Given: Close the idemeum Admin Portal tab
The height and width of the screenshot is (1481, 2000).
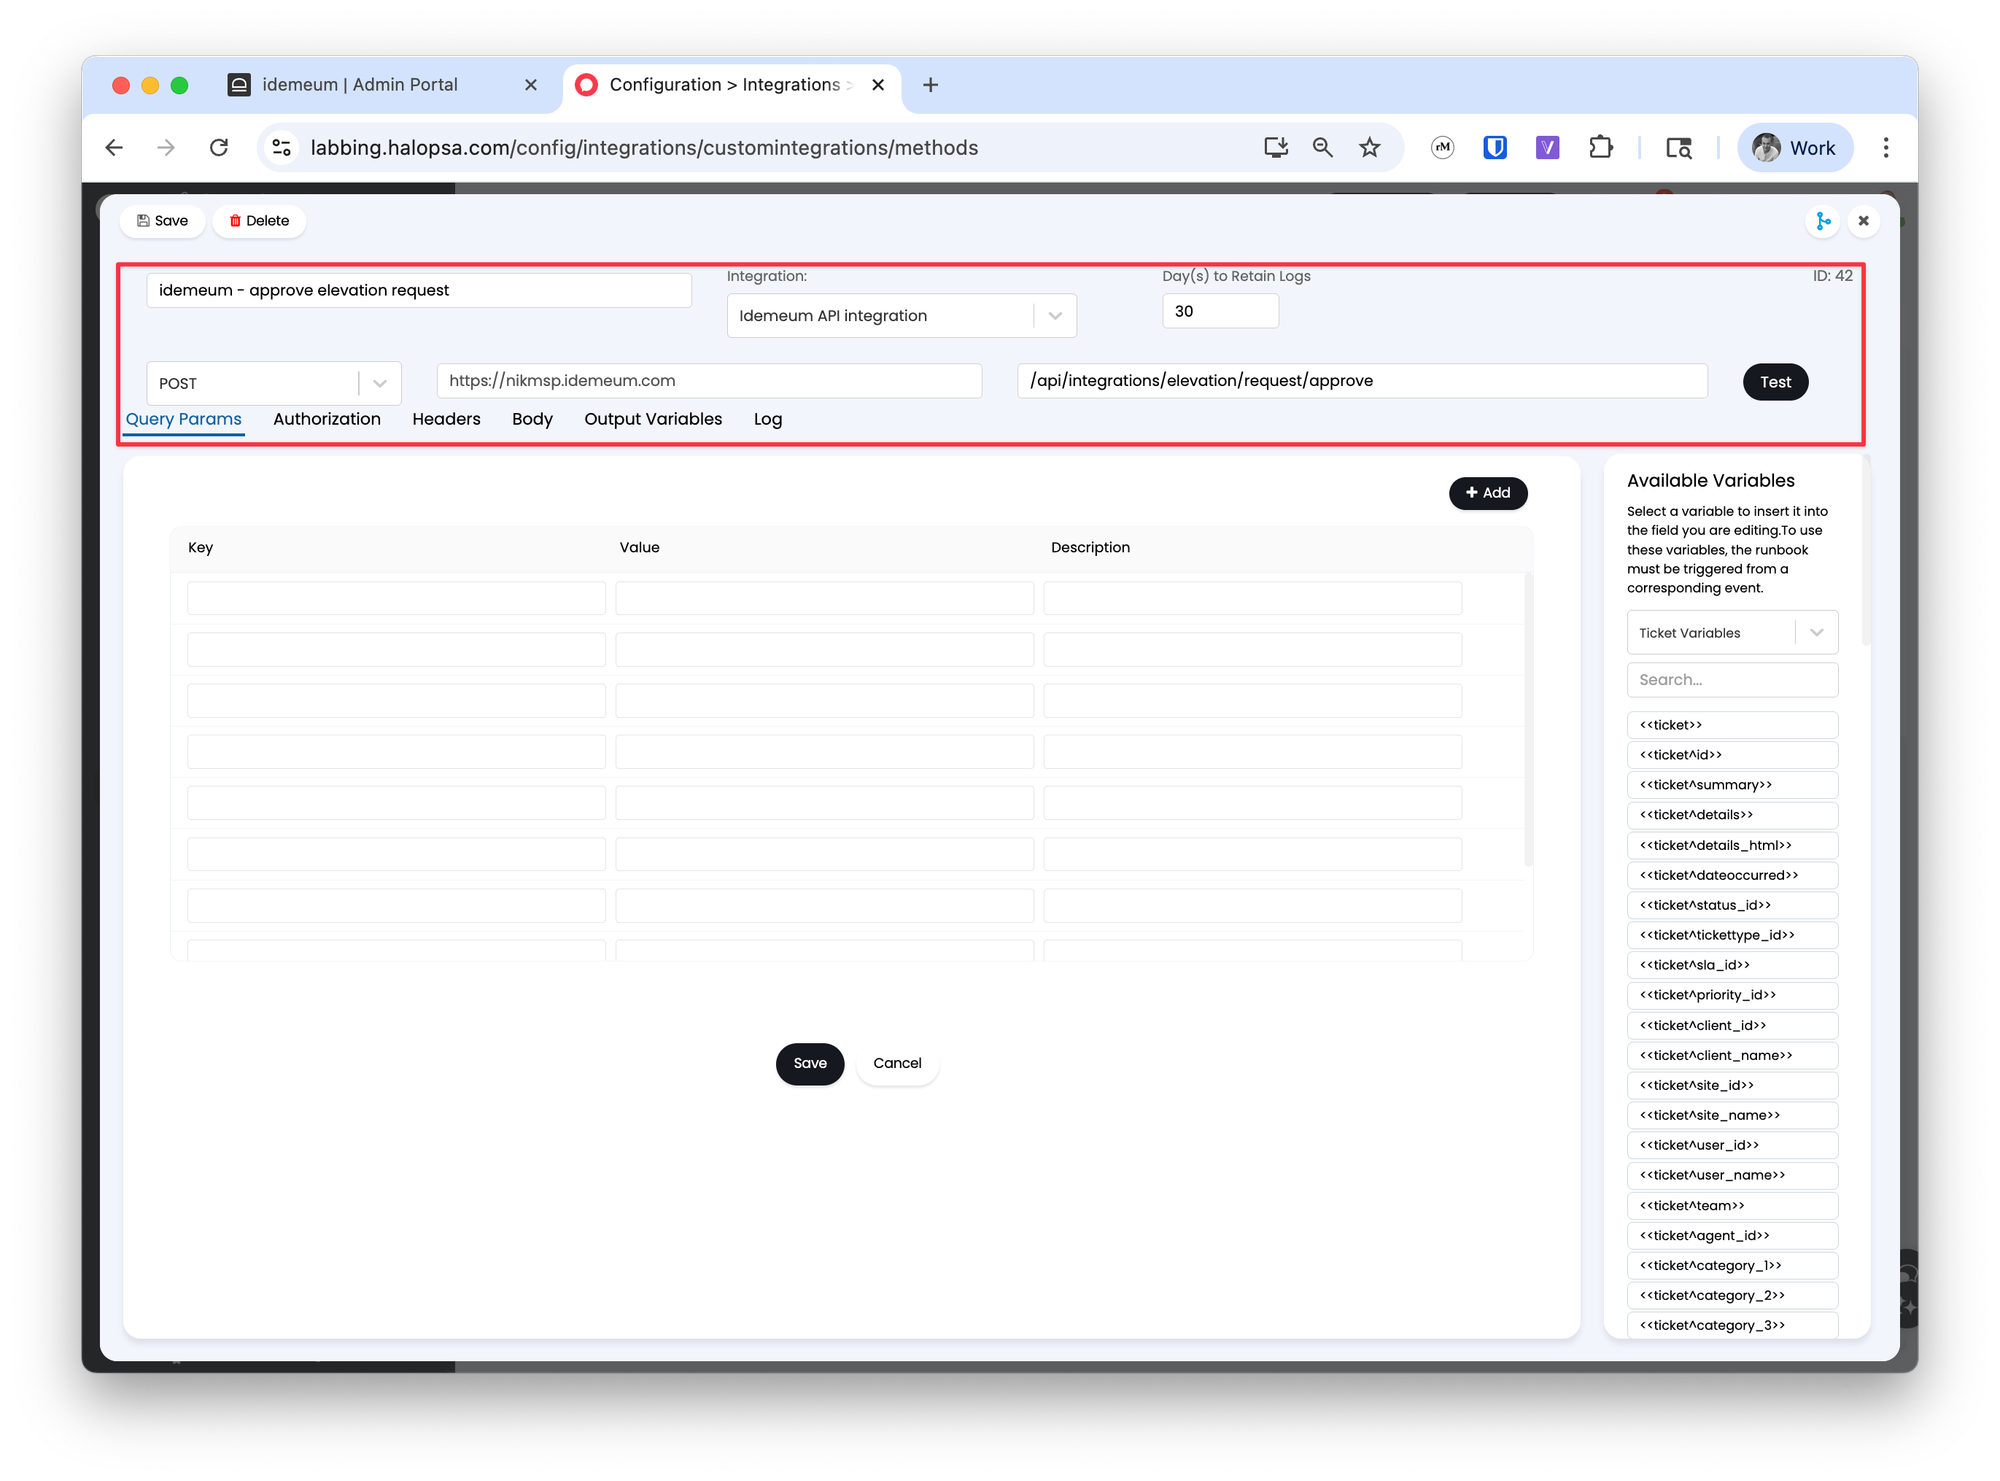Looking at the screenshot, I should (x=531, y=85).
